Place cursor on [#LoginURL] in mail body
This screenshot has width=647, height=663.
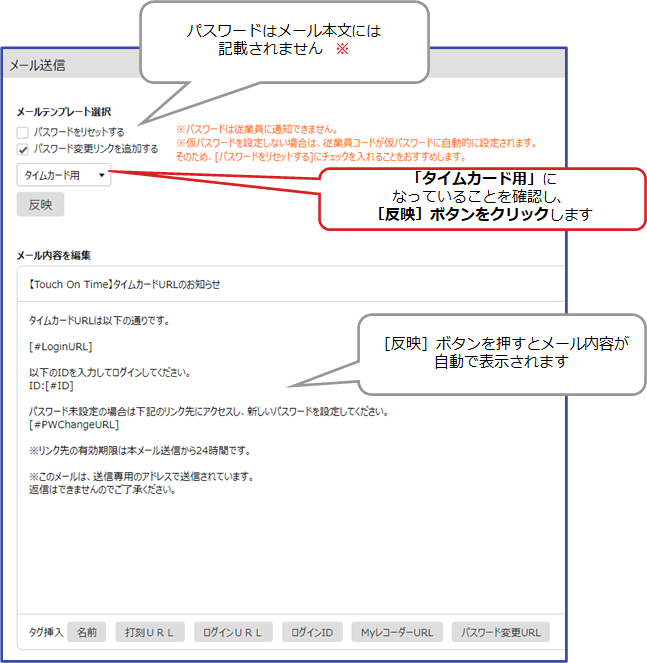click(60, 345)
